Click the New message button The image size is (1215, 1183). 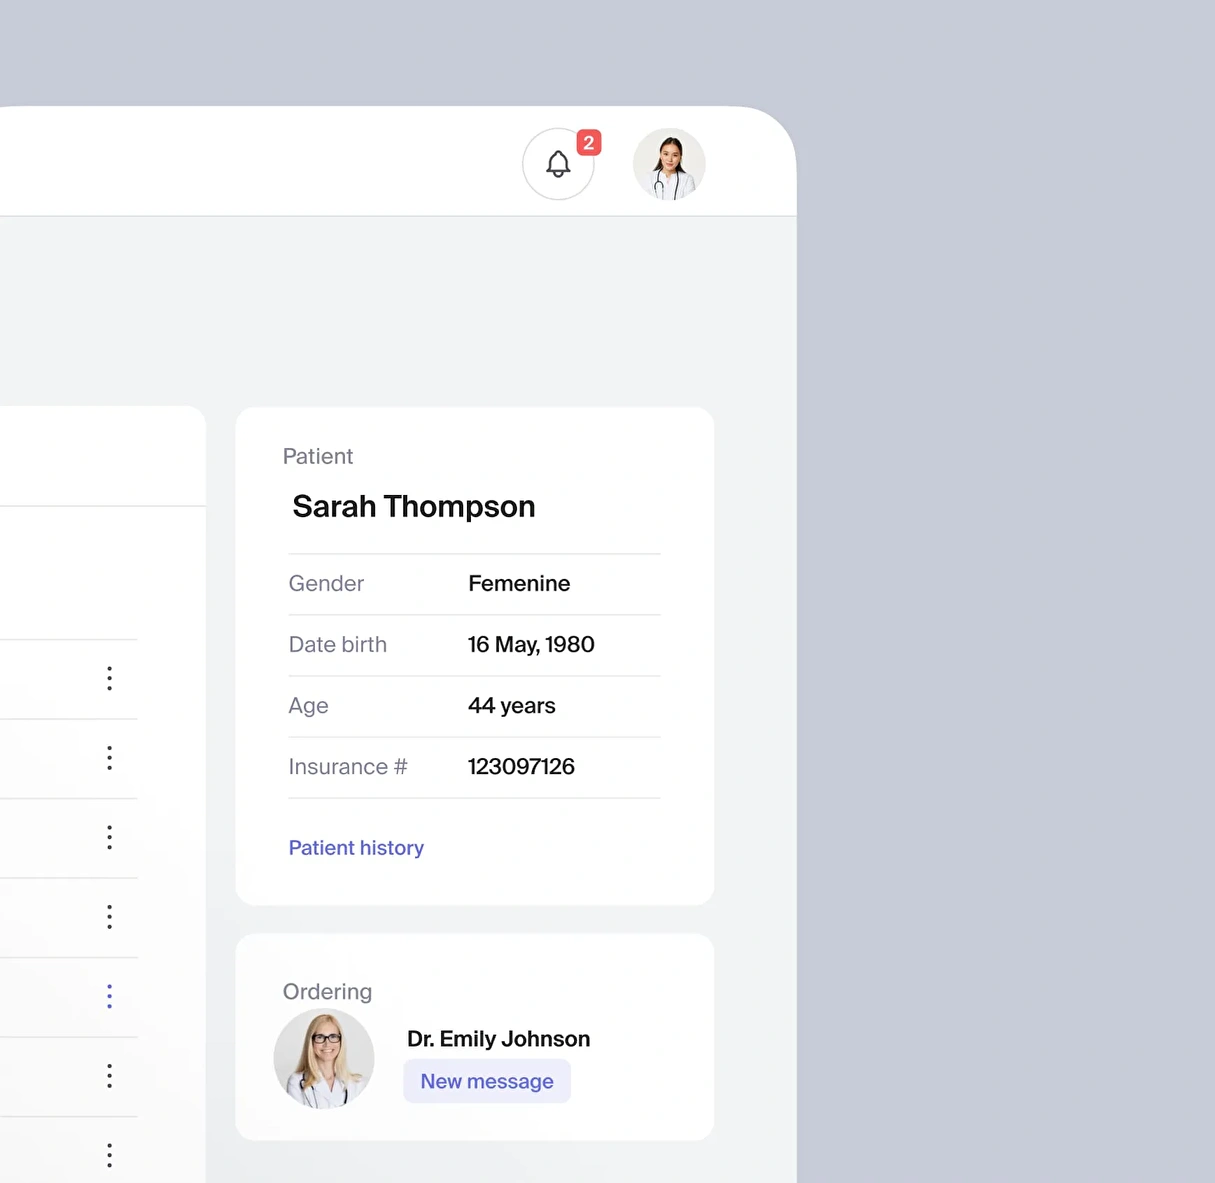coord(487,1081)
